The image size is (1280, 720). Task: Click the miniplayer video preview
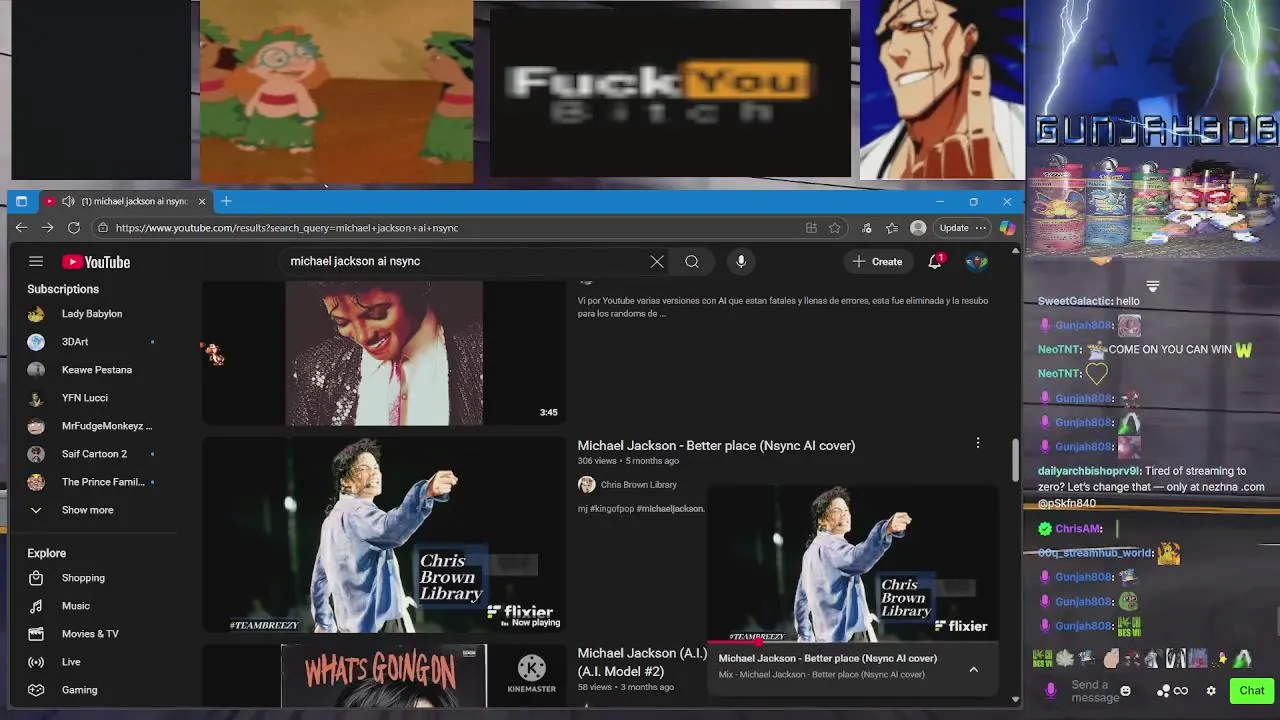click(853, 563)
